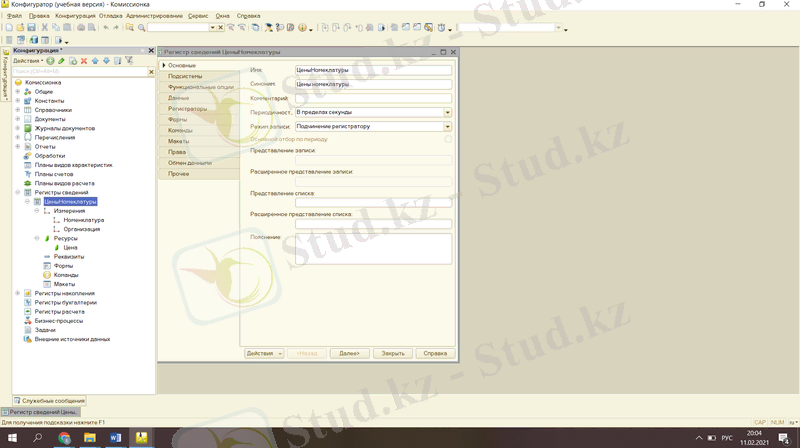Select 'Организация' dimension in tree
The height and width of the screenshot is (448, 800).
[82, 229]
